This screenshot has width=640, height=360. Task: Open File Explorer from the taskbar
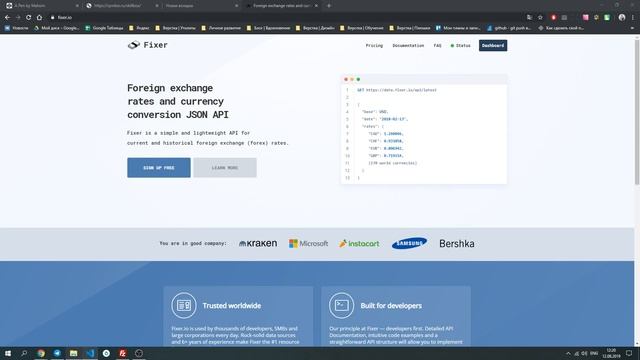73,353
